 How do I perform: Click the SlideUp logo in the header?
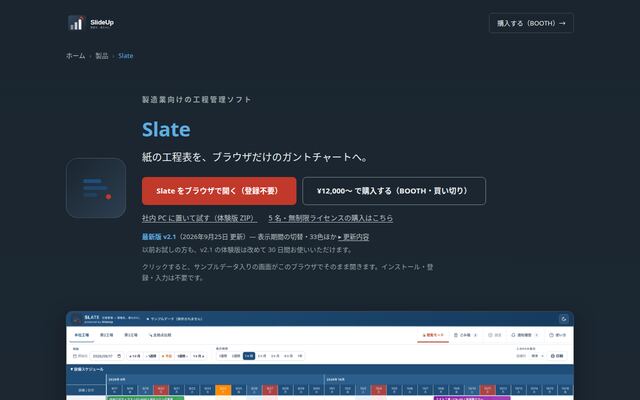click(91, 23)
